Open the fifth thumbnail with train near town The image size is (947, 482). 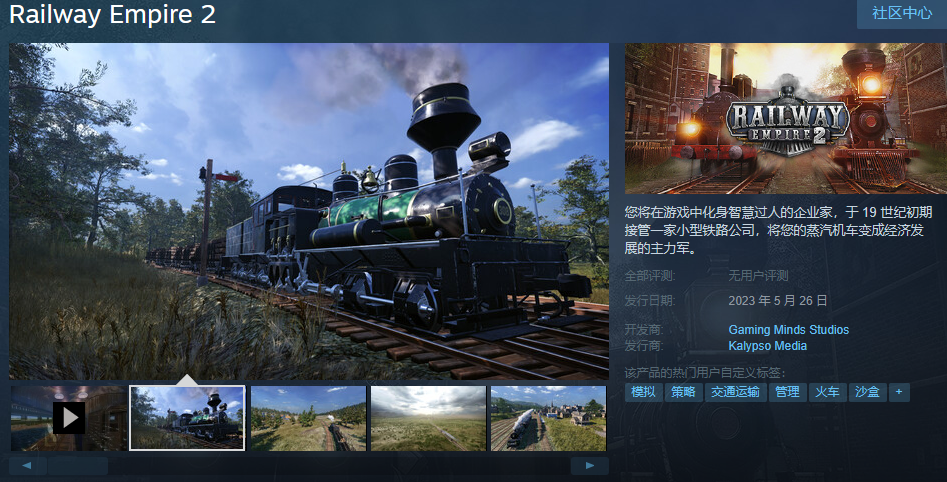coord(548,418)
